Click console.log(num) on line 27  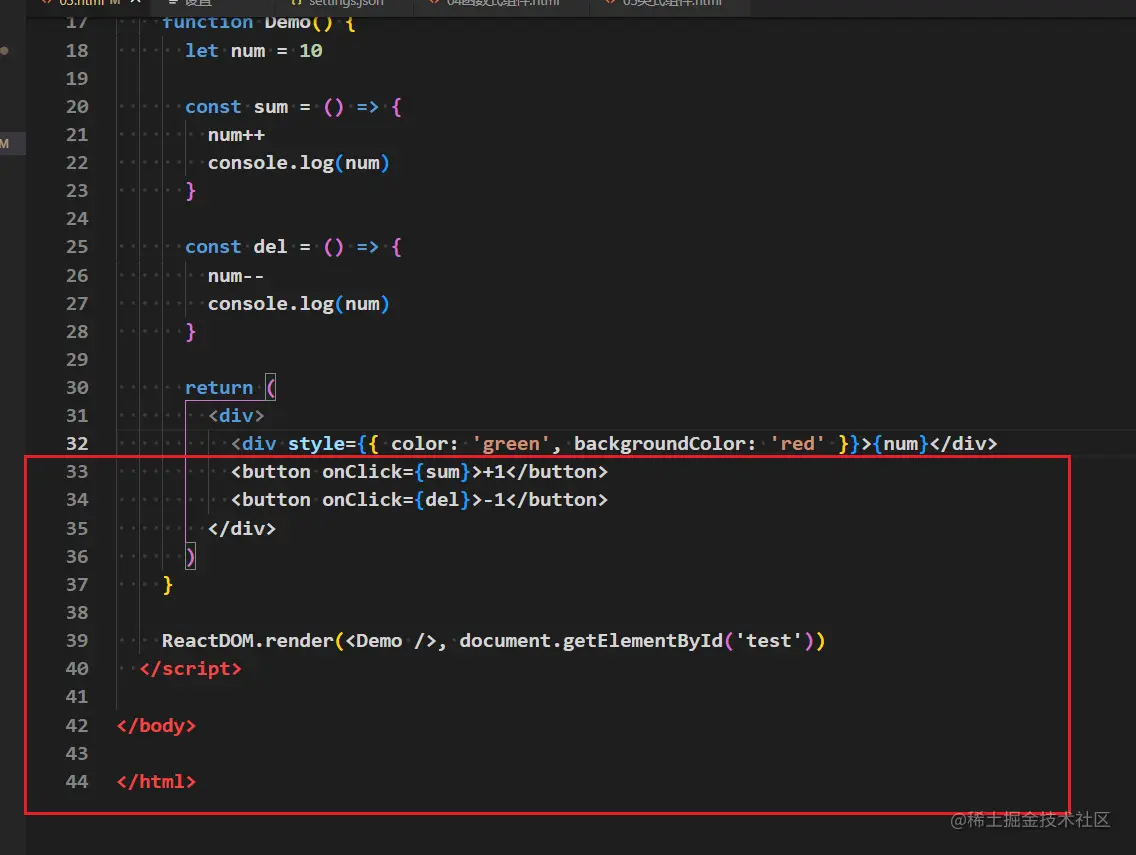click(x=298, y=304)
